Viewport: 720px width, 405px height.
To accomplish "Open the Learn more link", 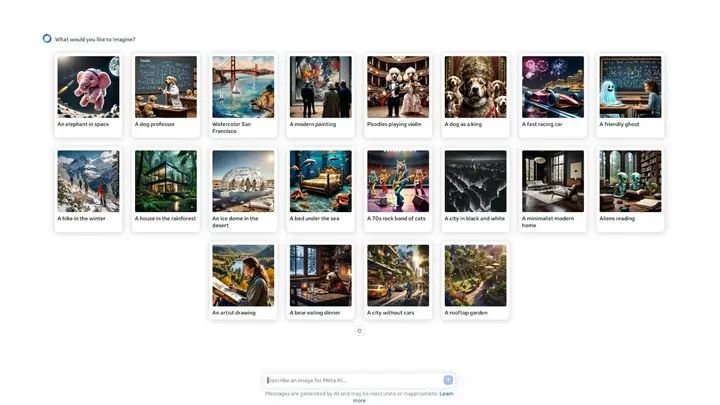I will coord(445,394).
